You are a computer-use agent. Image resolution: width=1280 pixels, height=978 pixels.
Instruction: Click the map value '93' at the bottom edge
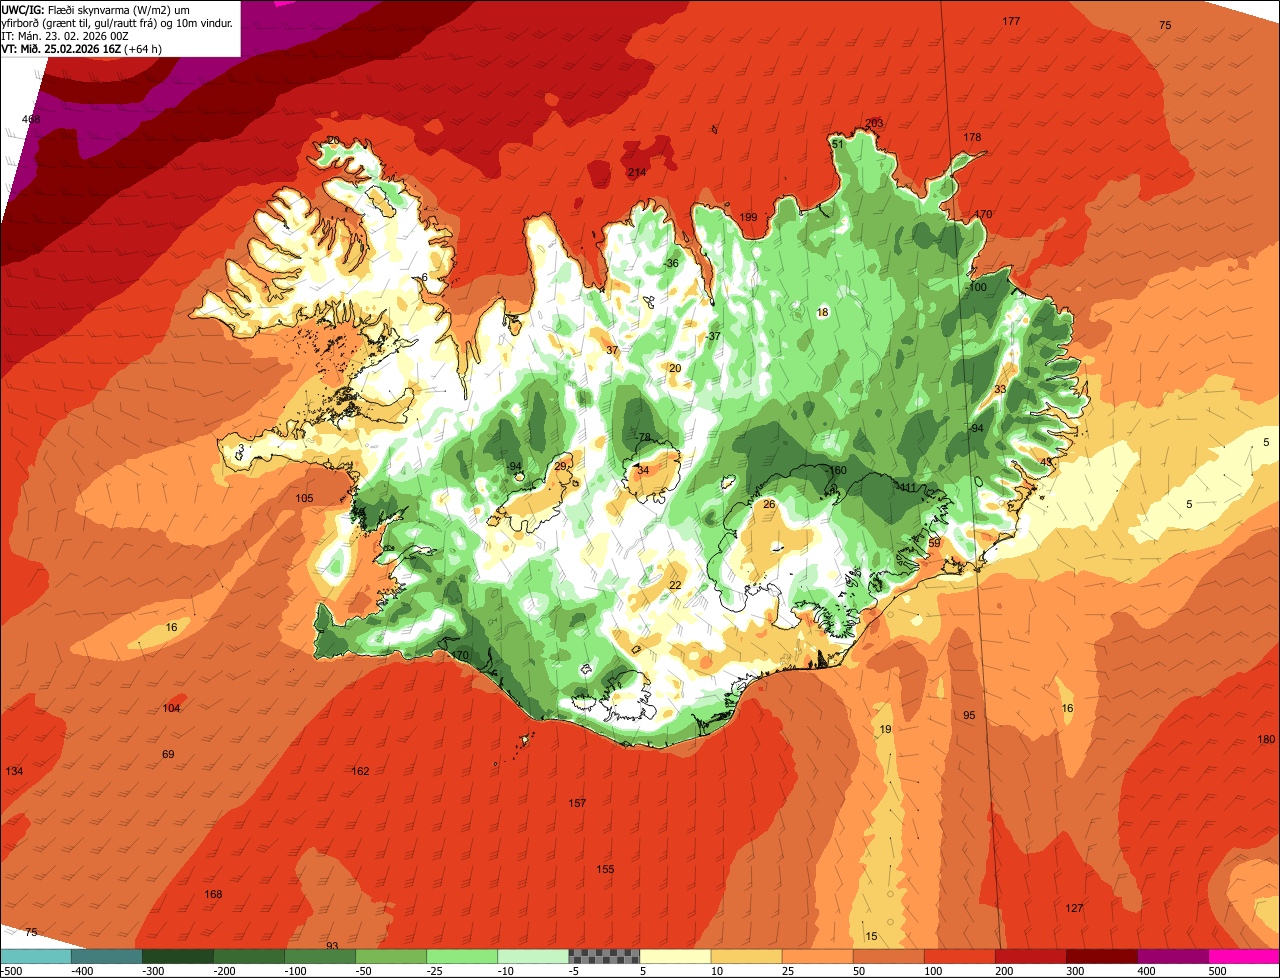point(332,945)
